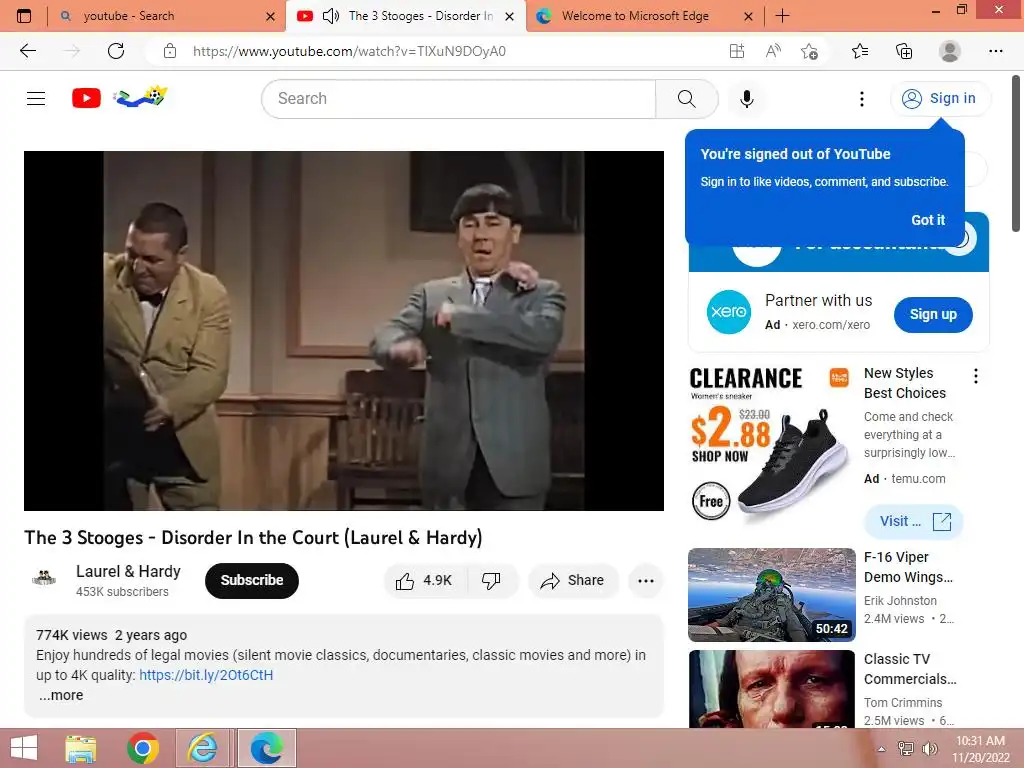
Task: Click the YouTube doodle next to logo
Action: coord(140,96)
